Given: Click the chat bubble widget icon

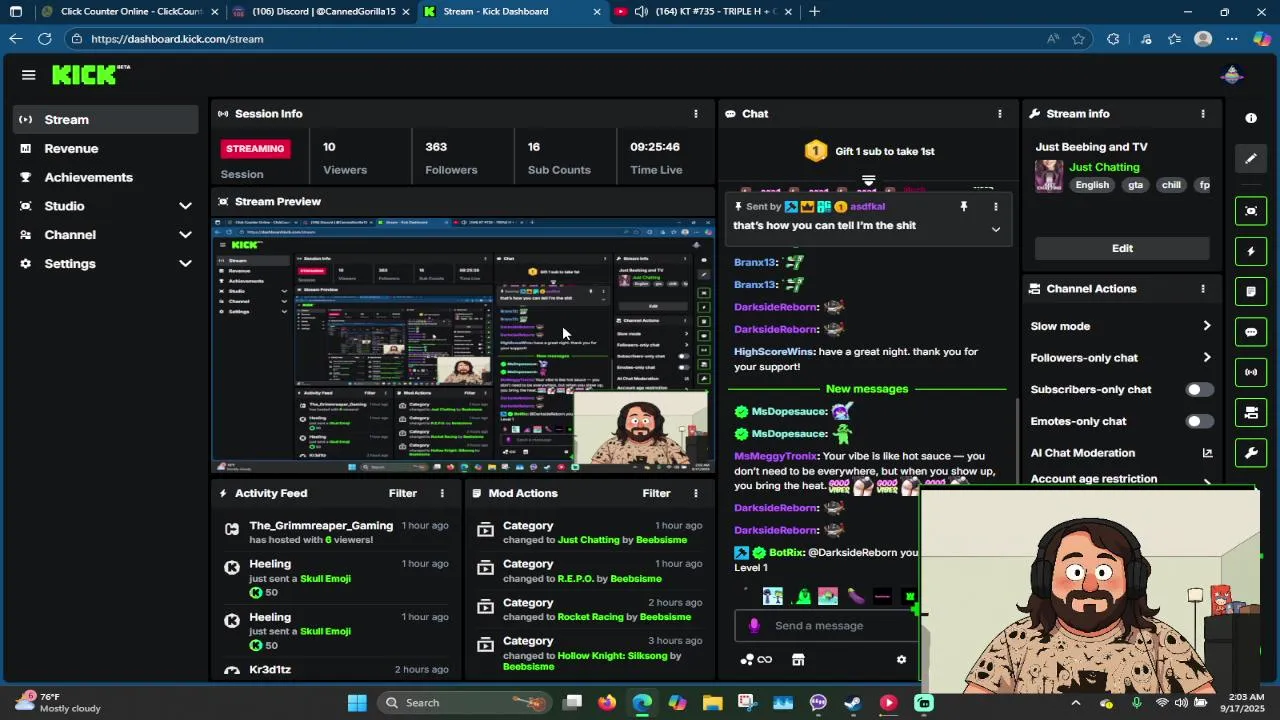Looking at the screenshot, I should click(1251, 332).
